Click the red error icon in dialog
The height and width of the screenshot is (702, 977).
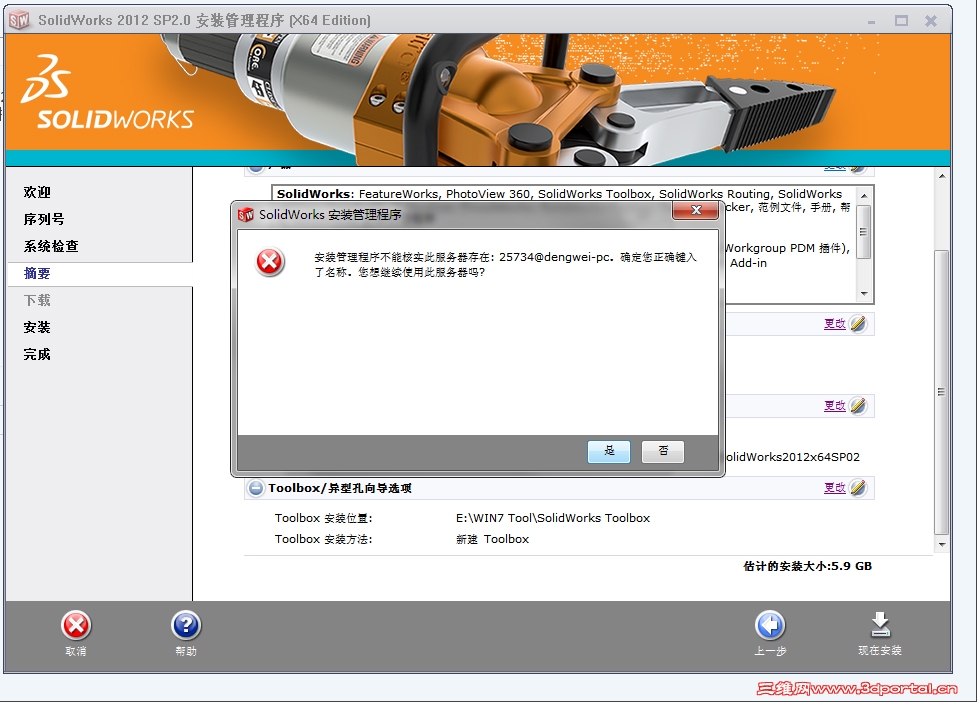pyautogui.click(x=270, y=262)
